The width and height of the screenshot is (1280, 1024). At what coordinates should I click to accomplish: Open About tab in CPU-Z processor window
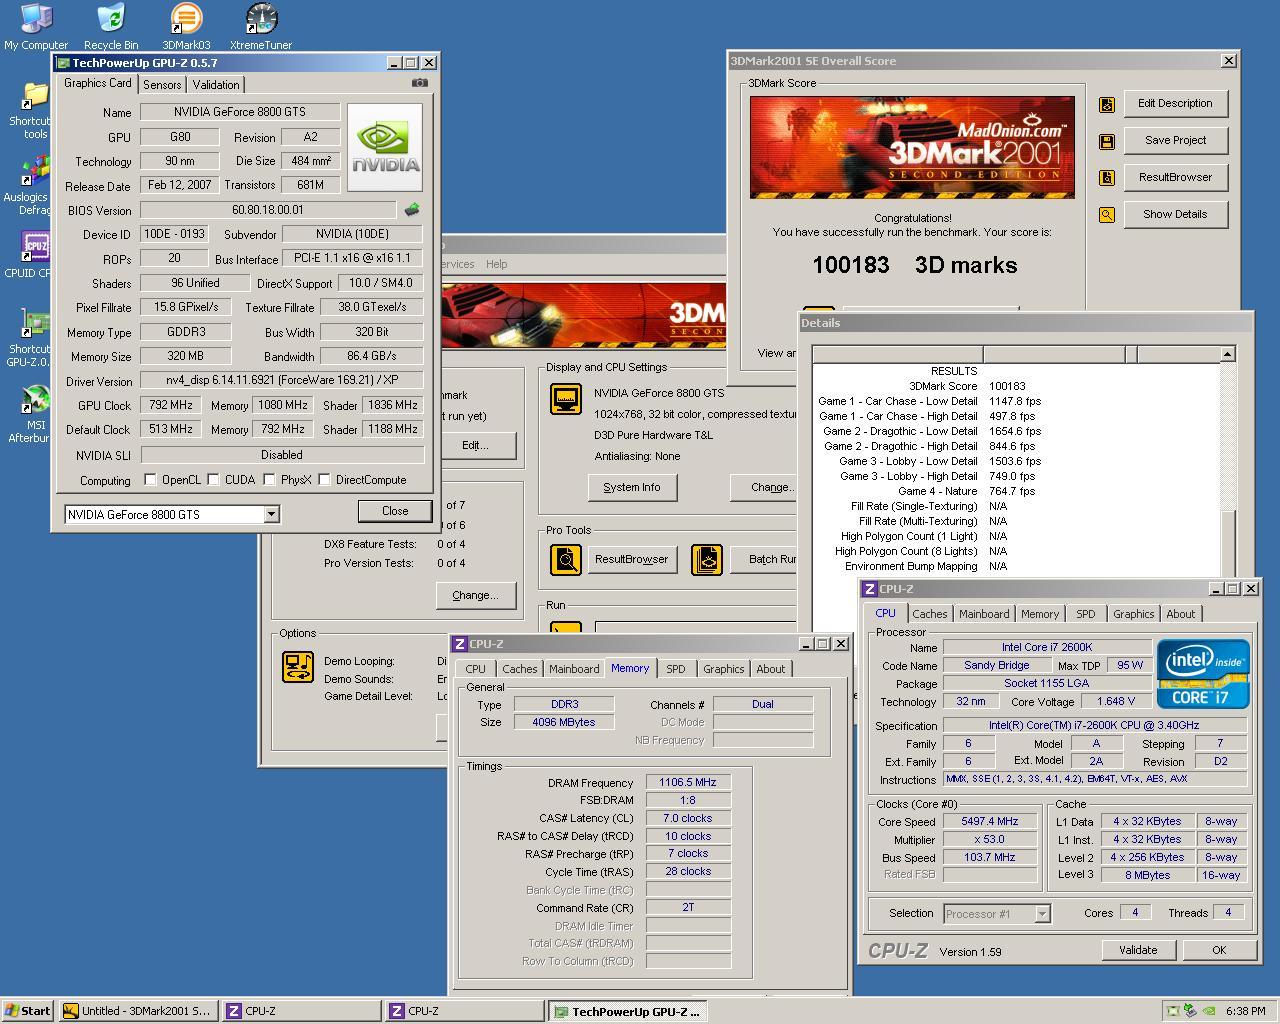pos(1180,614)
